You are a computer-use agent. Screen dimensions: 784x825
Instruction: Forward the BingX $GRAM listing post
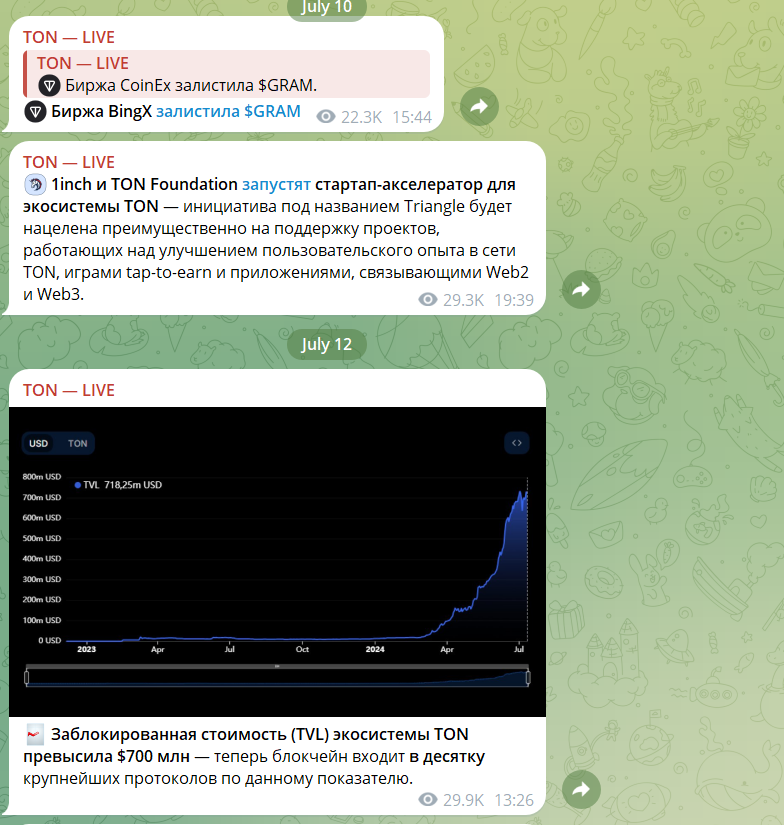tap(479, 107)
